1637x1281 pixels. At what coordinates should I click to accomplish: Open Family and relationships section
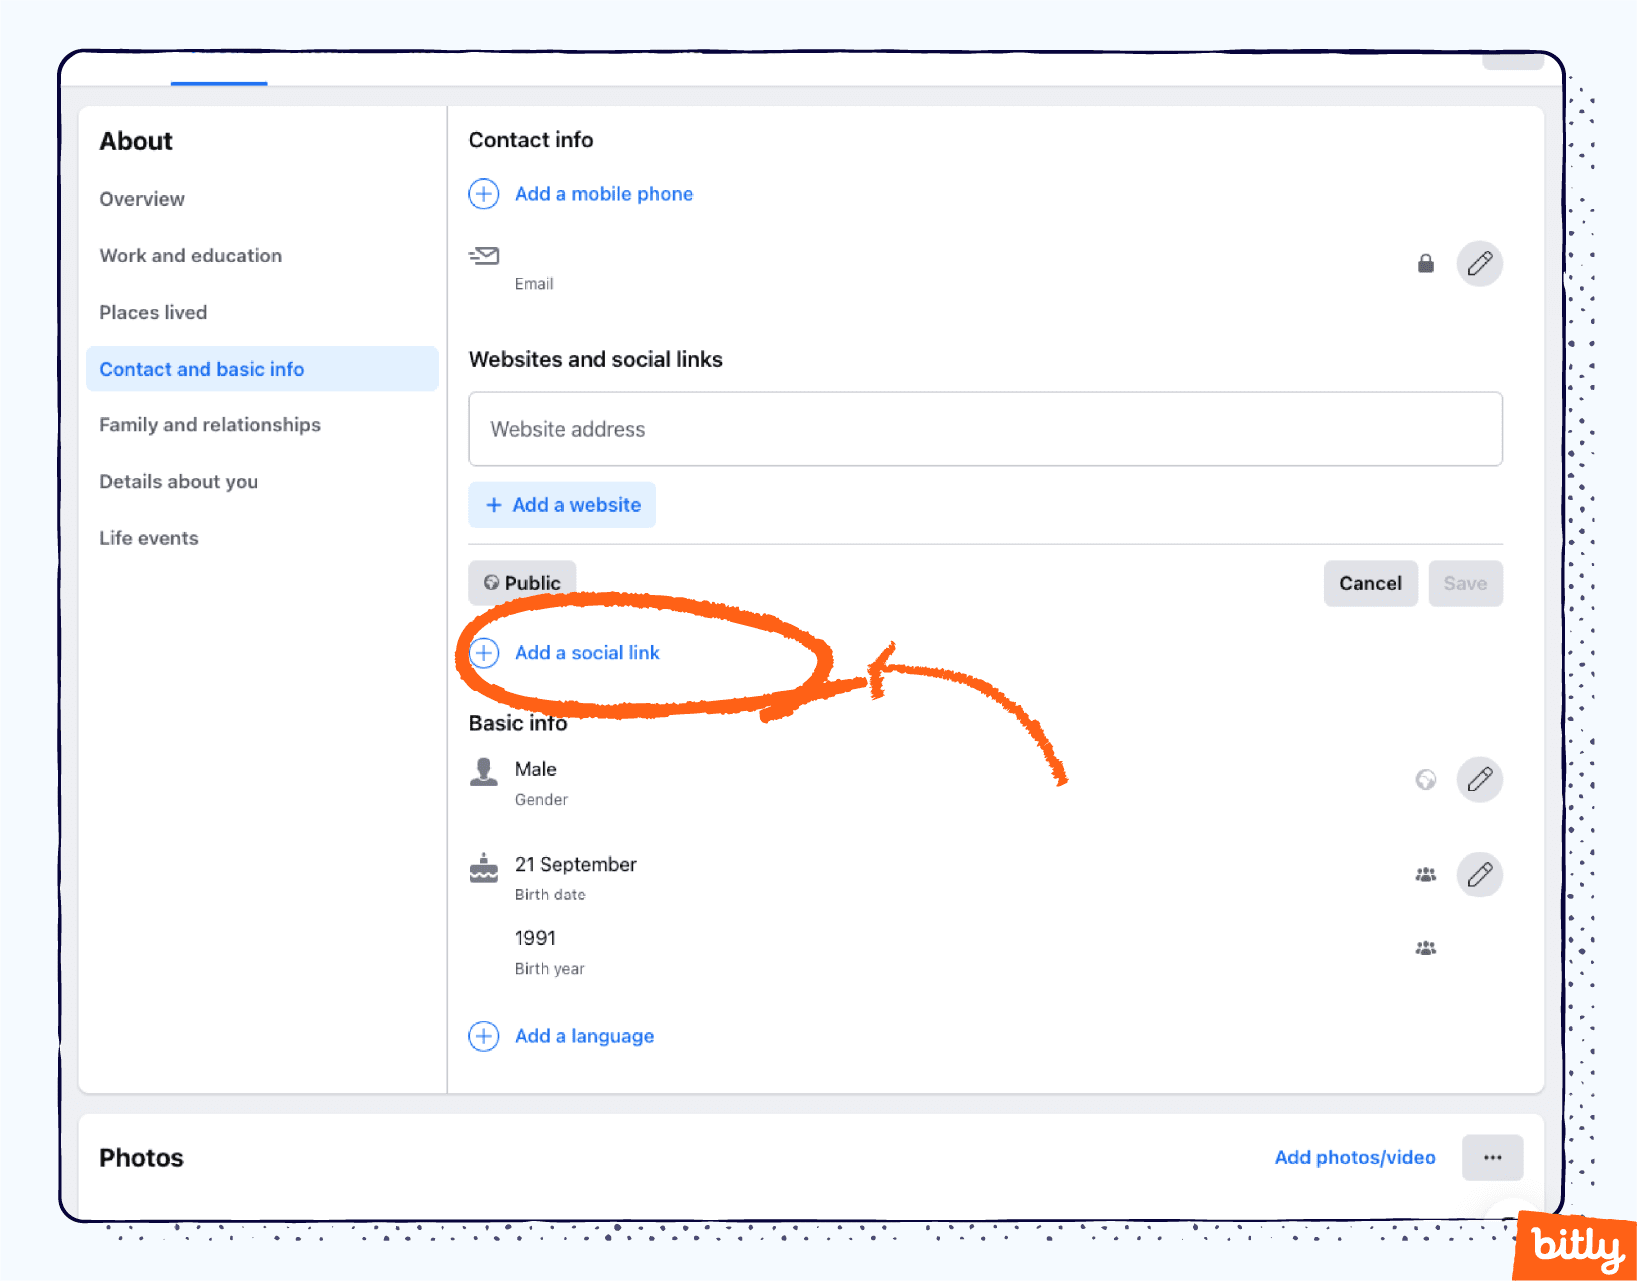coord(210,424)
